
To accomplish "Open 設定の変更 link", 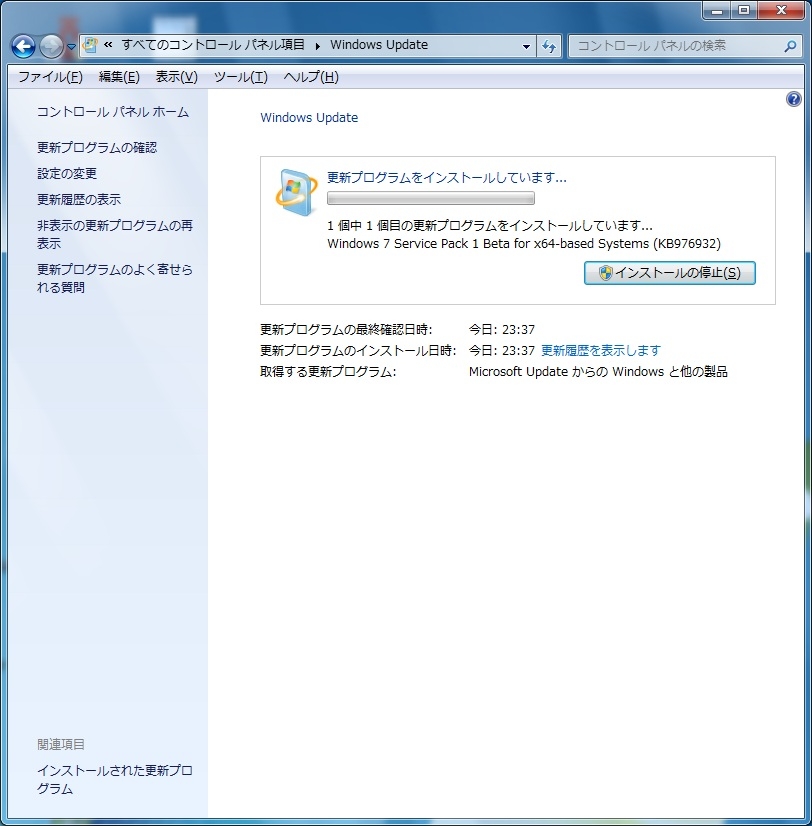I will tap(67, 173).
